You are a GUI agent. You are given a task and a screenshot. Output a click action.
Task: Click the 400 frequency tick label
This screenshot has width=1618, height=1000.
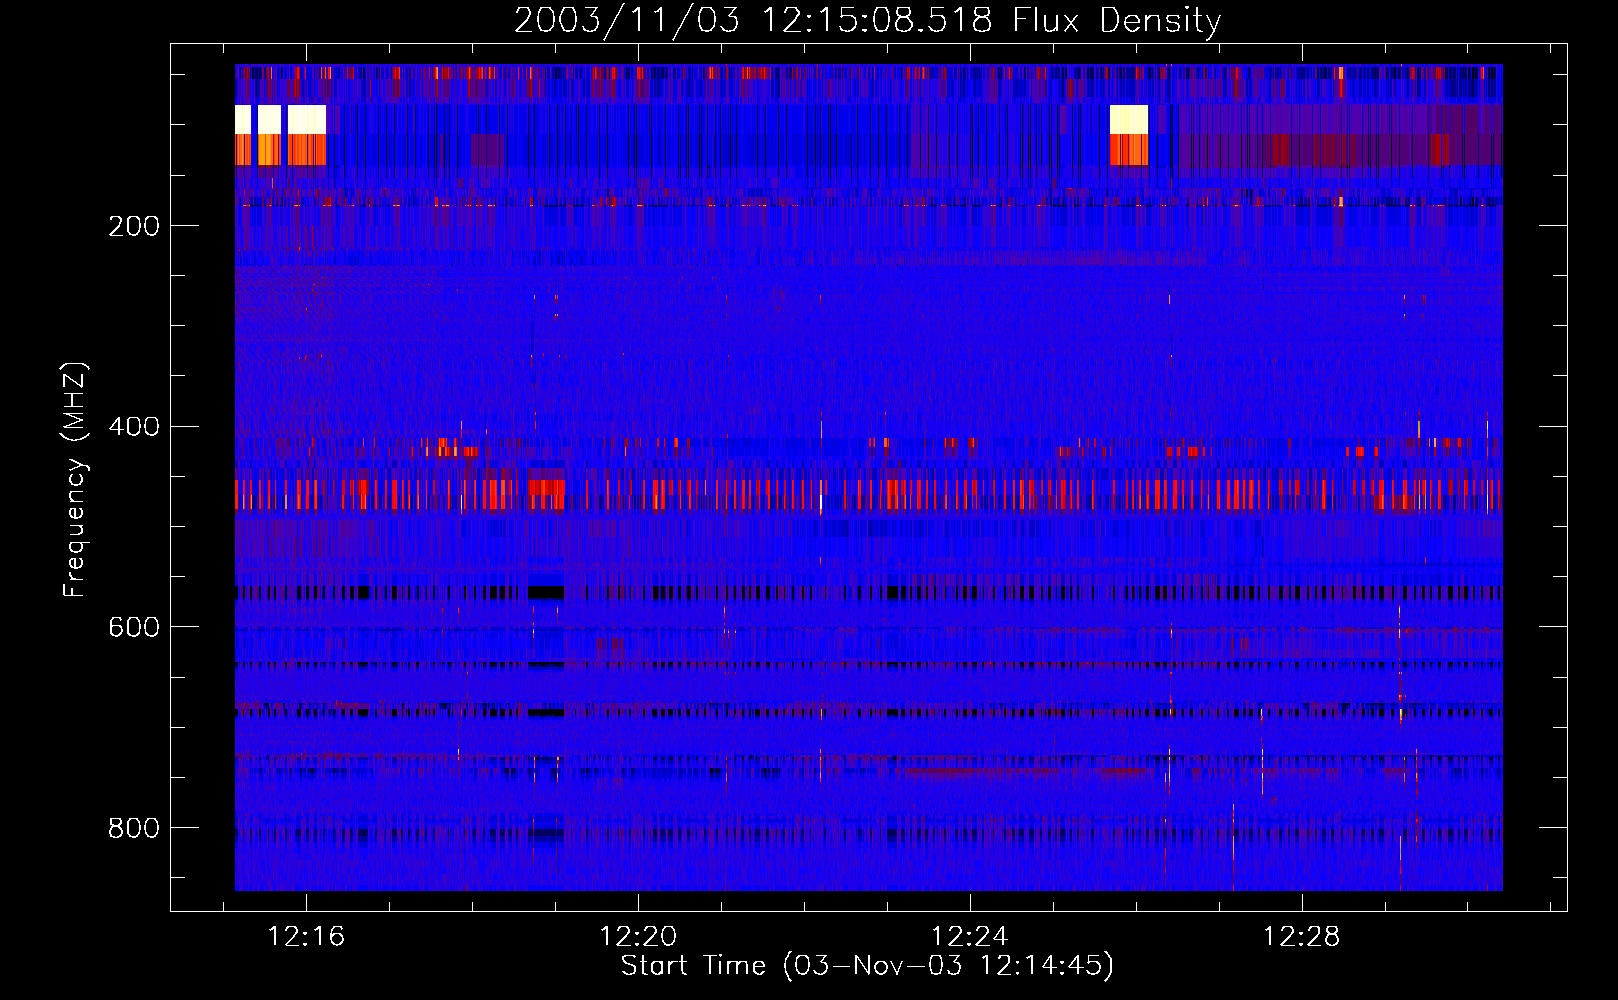tap(134, 427)
